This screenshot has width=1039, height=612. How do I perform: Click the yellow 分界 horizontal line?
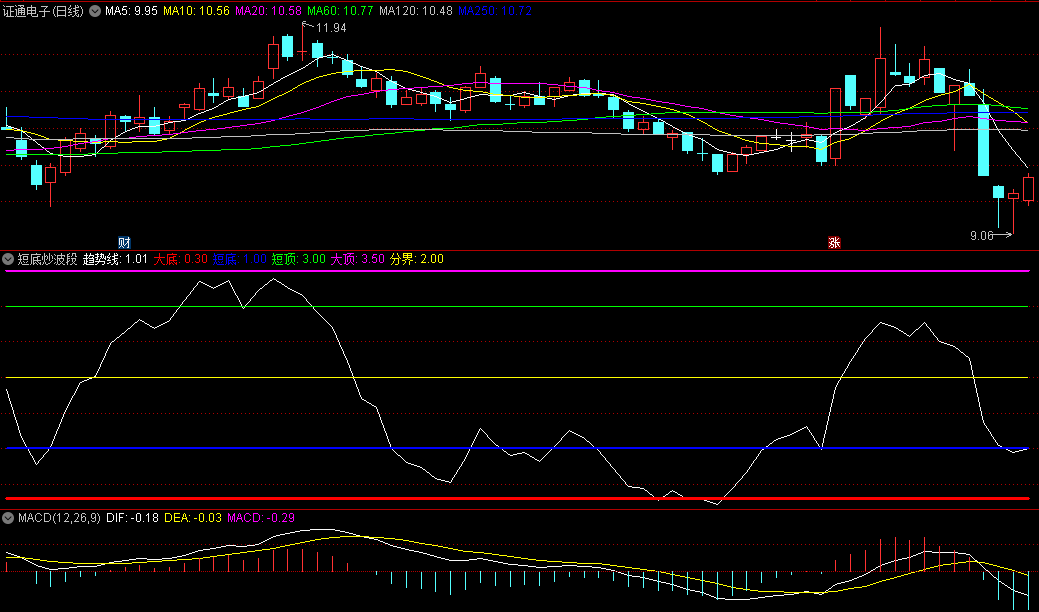click(x=517, y=378)
